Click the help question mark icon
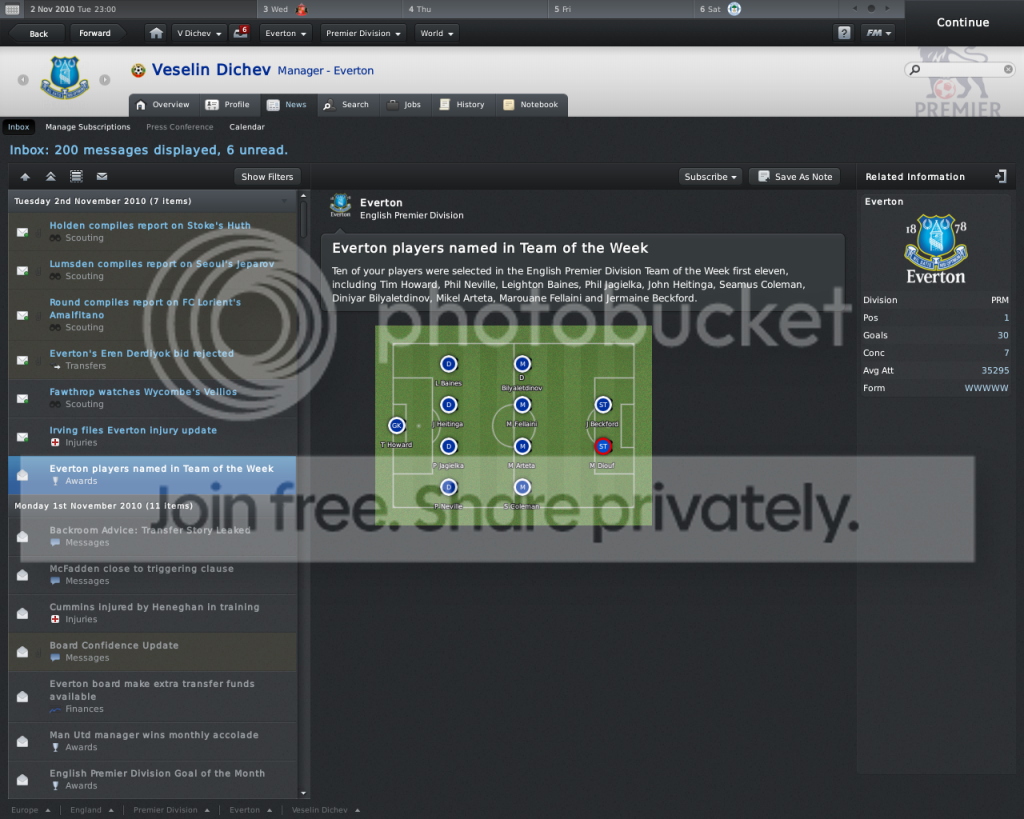The height and width of the screenshot is (819, 1024). [x=844, y=33]
